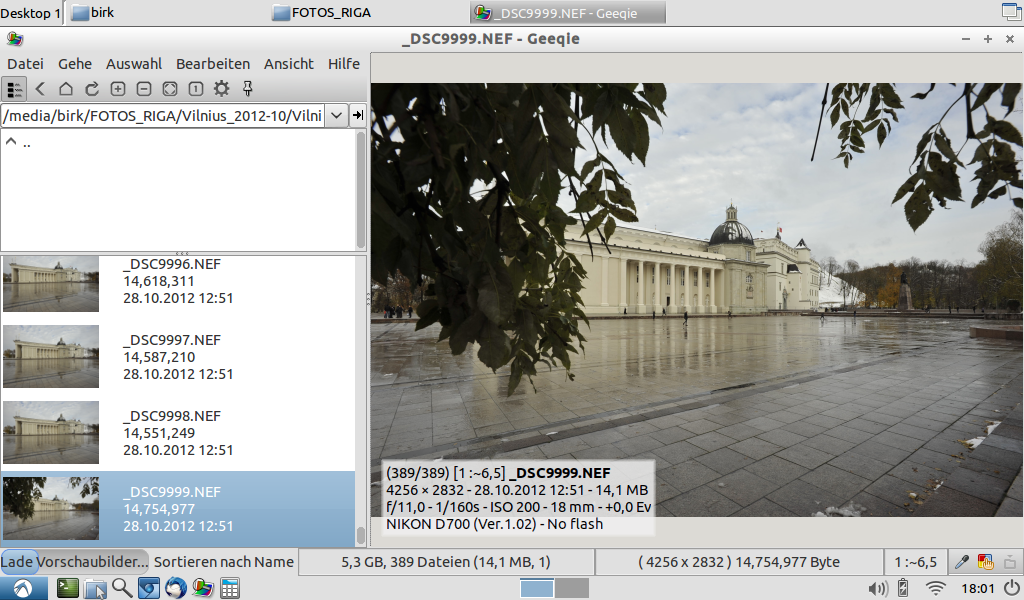The height and width of the screenshot is (600, 1024).
Task: Open volume control in system tray
Action: [x=877, y=589]
